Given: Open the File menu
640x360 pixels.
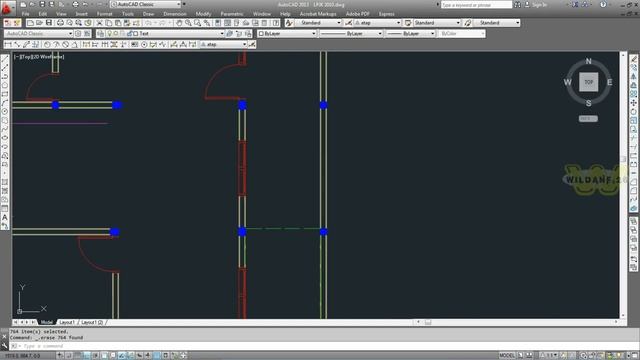Looking at the screenshot, I should 25,14.
